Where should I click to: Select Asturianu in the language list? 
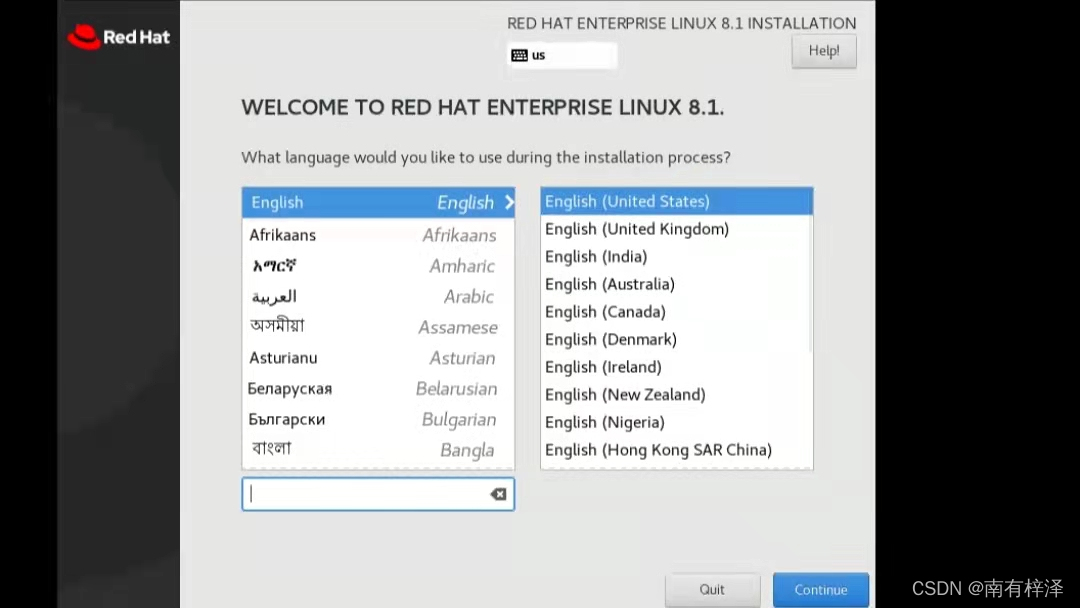point(378,358)
